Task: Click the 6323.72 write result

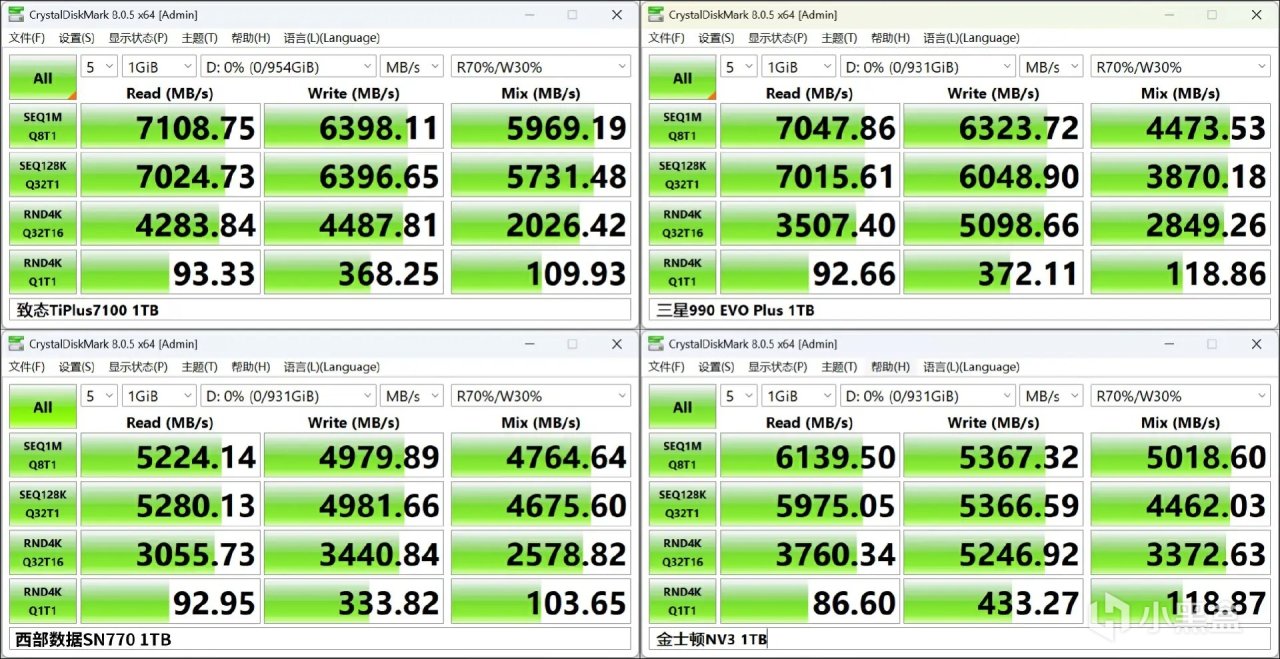Action: 994,126
